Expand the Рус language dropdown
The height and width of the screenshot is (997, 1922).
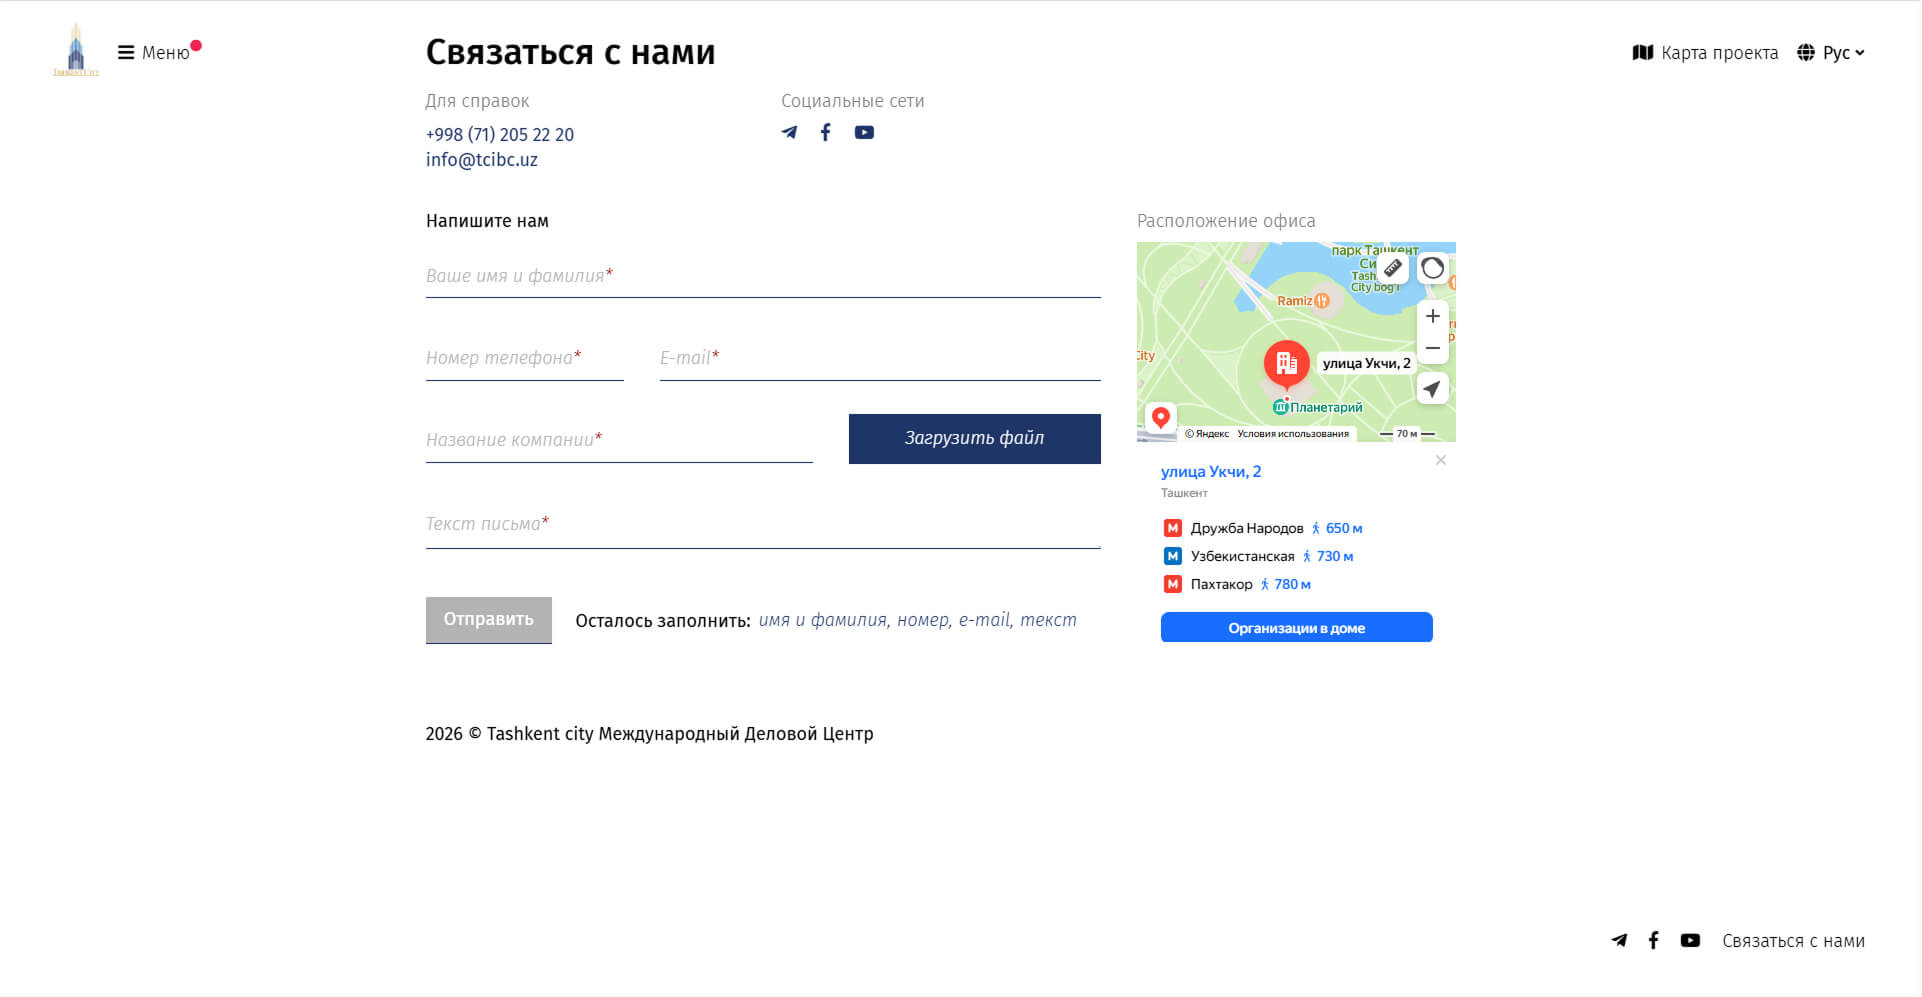pos(1831,53)
